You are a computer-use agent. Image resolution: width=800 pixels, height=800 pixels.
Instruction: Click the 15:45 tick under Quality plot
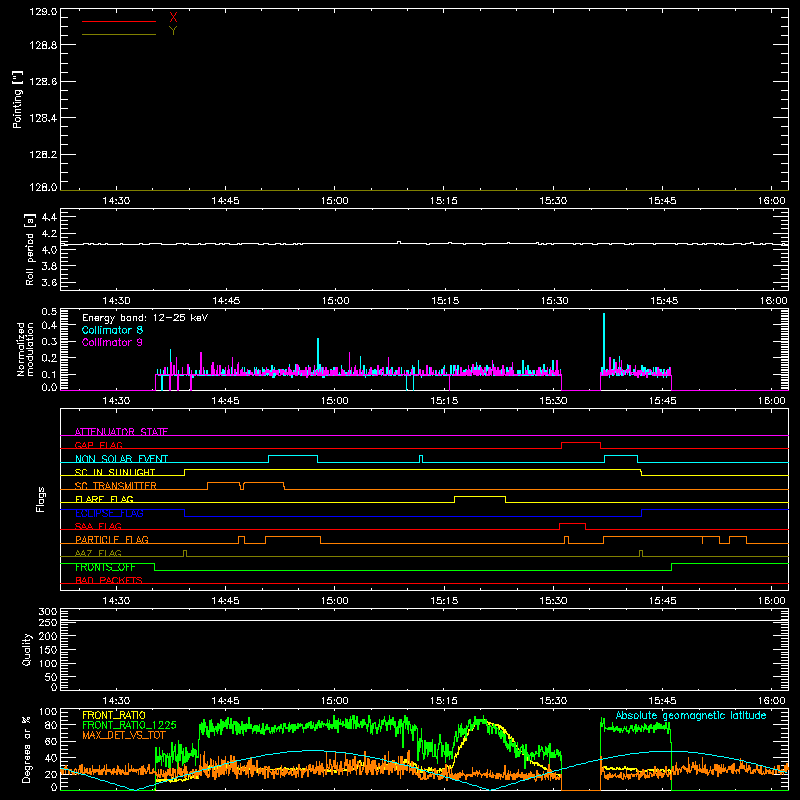[x=663, y=701]
